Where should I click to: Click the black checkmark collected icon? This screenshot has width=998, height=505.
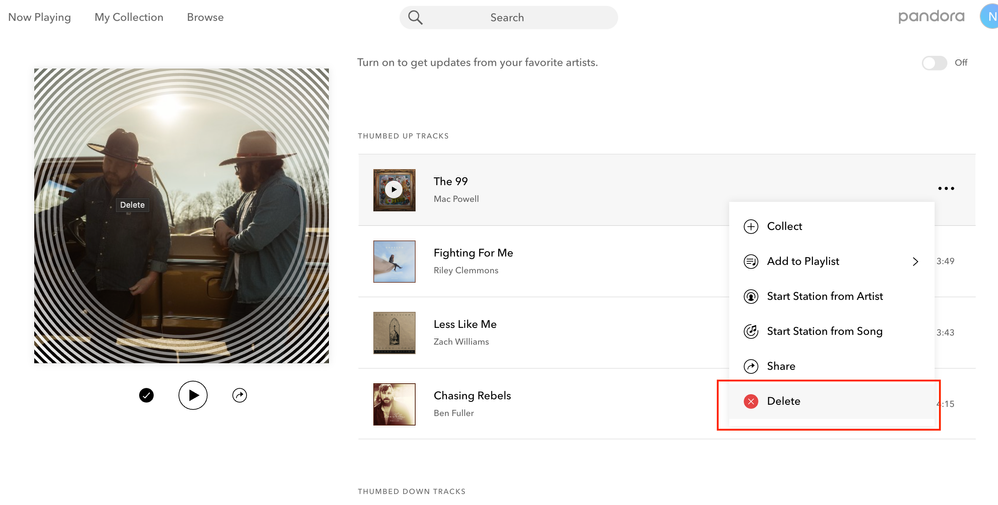tap(146, 395)
